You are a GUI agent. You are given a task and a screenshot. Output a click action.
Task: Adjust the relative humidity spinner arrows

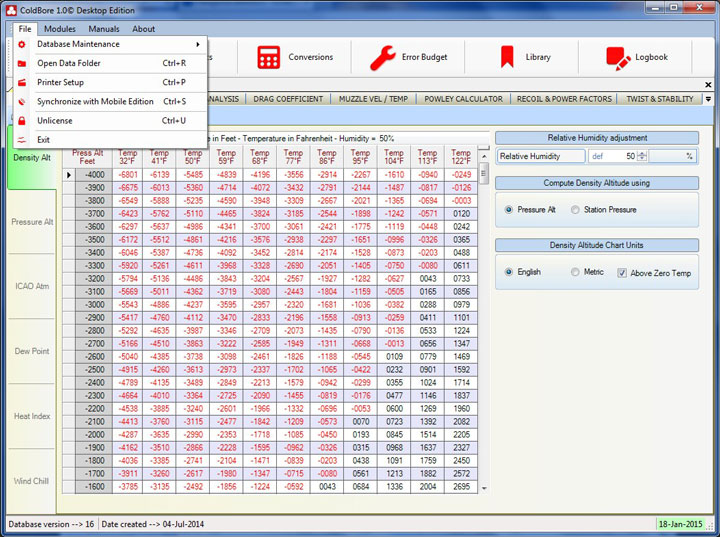[642, 156]
